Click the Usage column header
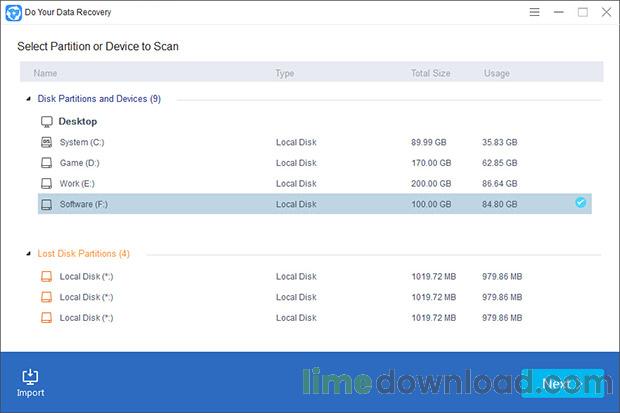 tap(497, 73)
